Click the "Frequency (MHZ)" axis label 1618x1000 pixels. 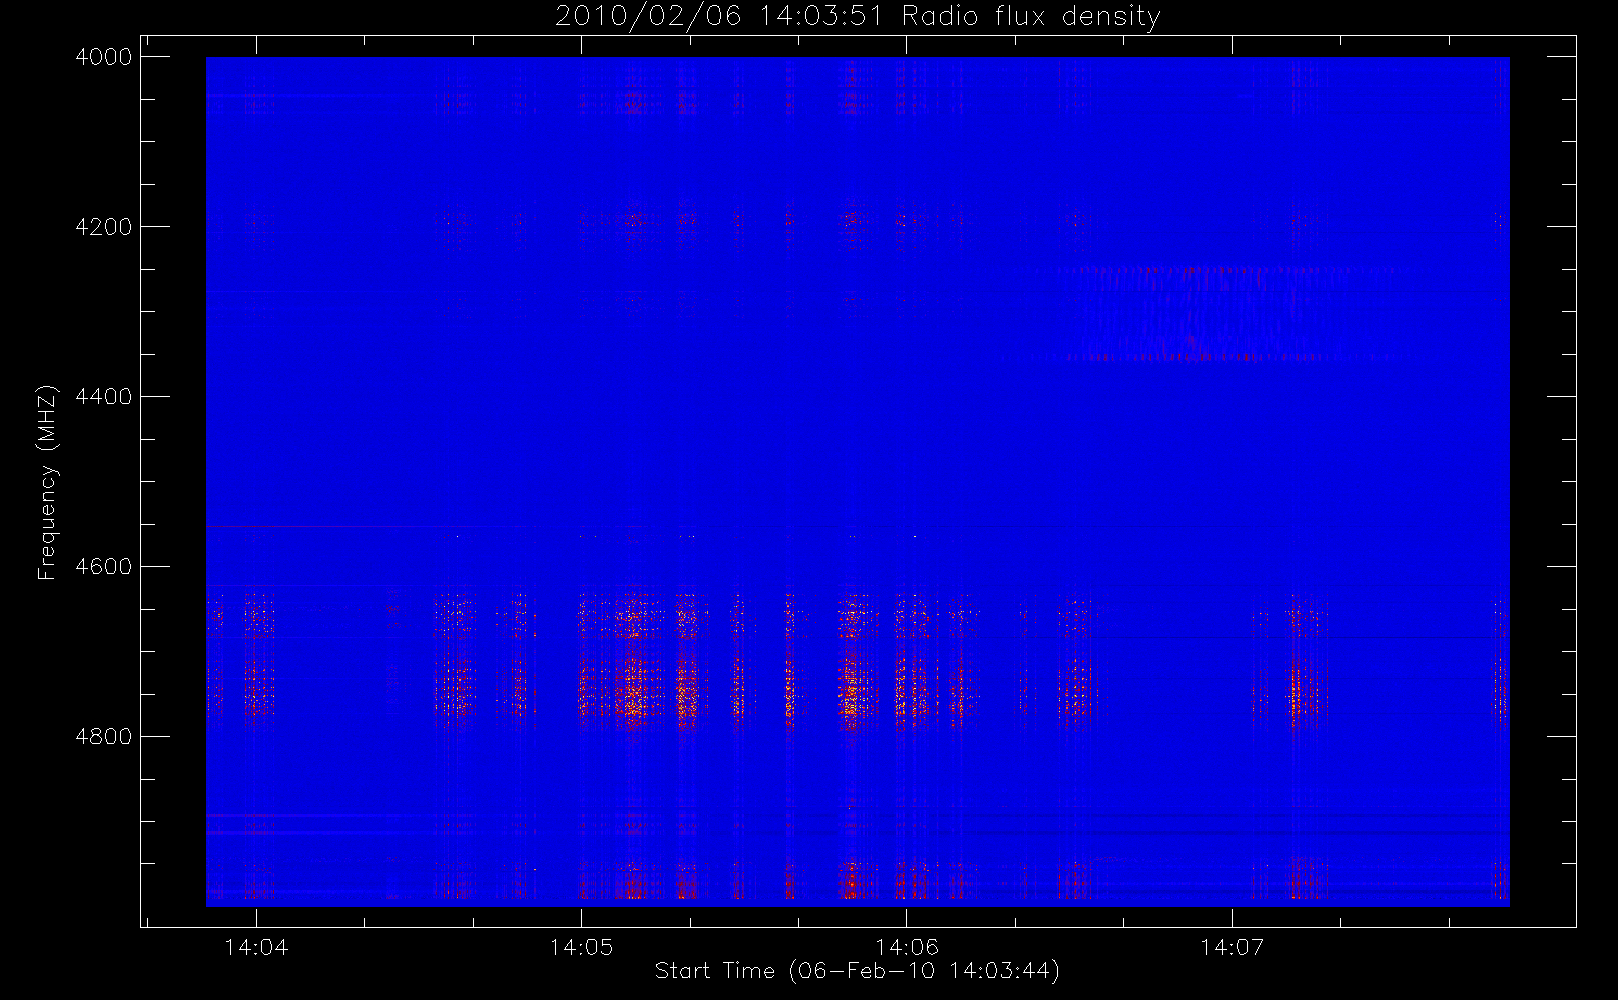46,482
